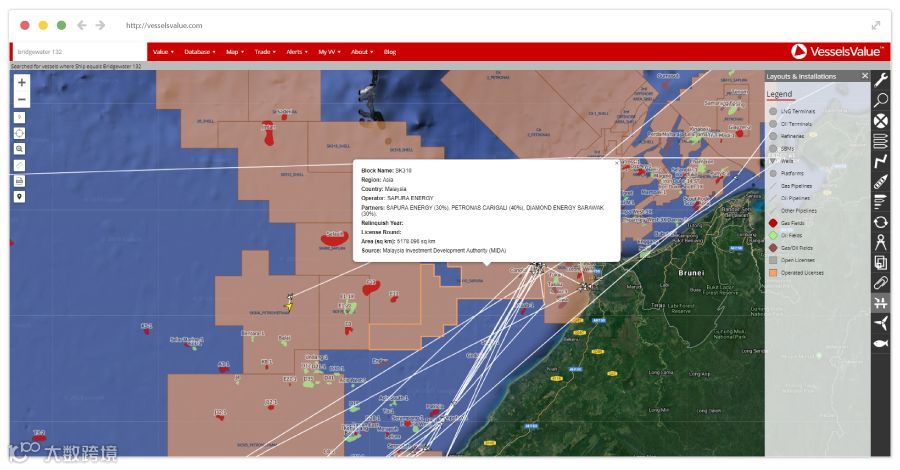Click the LNG Terminals legend entry
Image resolution: width=900 pixels, height=470 pixels.
click(792, 111)
